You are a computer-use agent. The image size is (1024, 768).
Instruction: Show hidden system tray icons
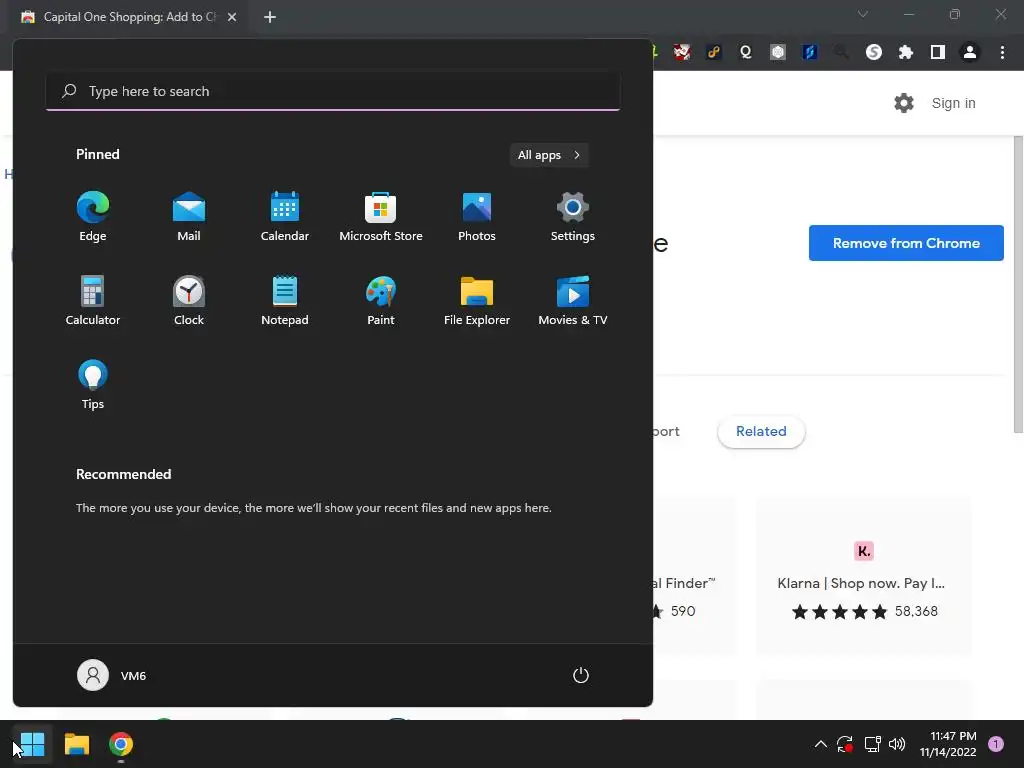tap(821, 744)
